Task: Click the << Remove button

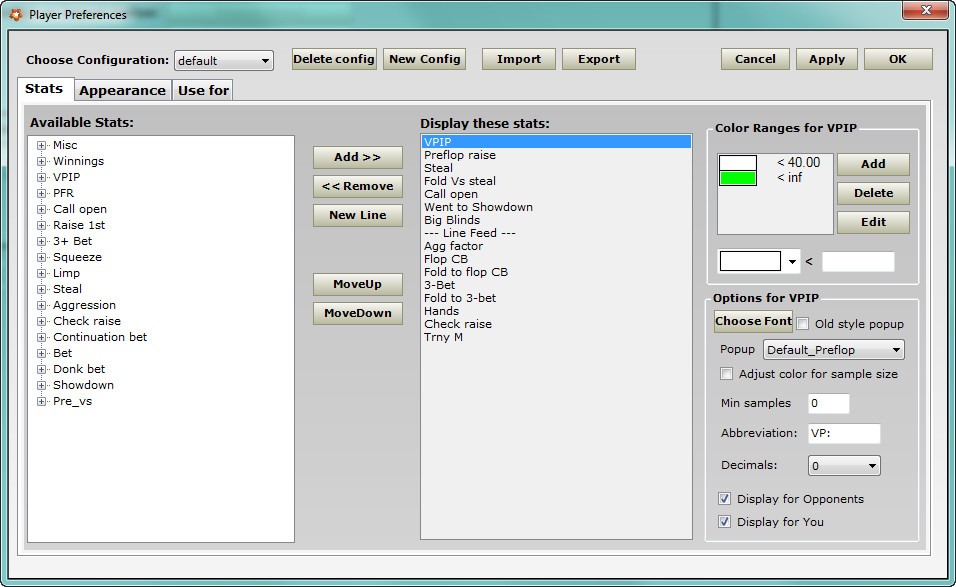Action: [358, 187]
